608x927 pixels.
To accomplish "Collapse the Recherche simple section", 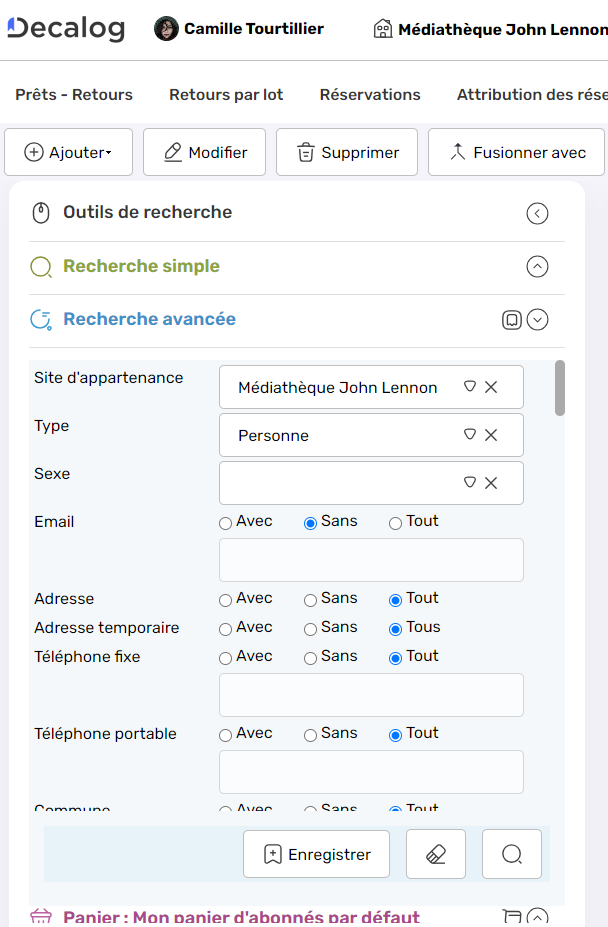I will coord(537,267).
